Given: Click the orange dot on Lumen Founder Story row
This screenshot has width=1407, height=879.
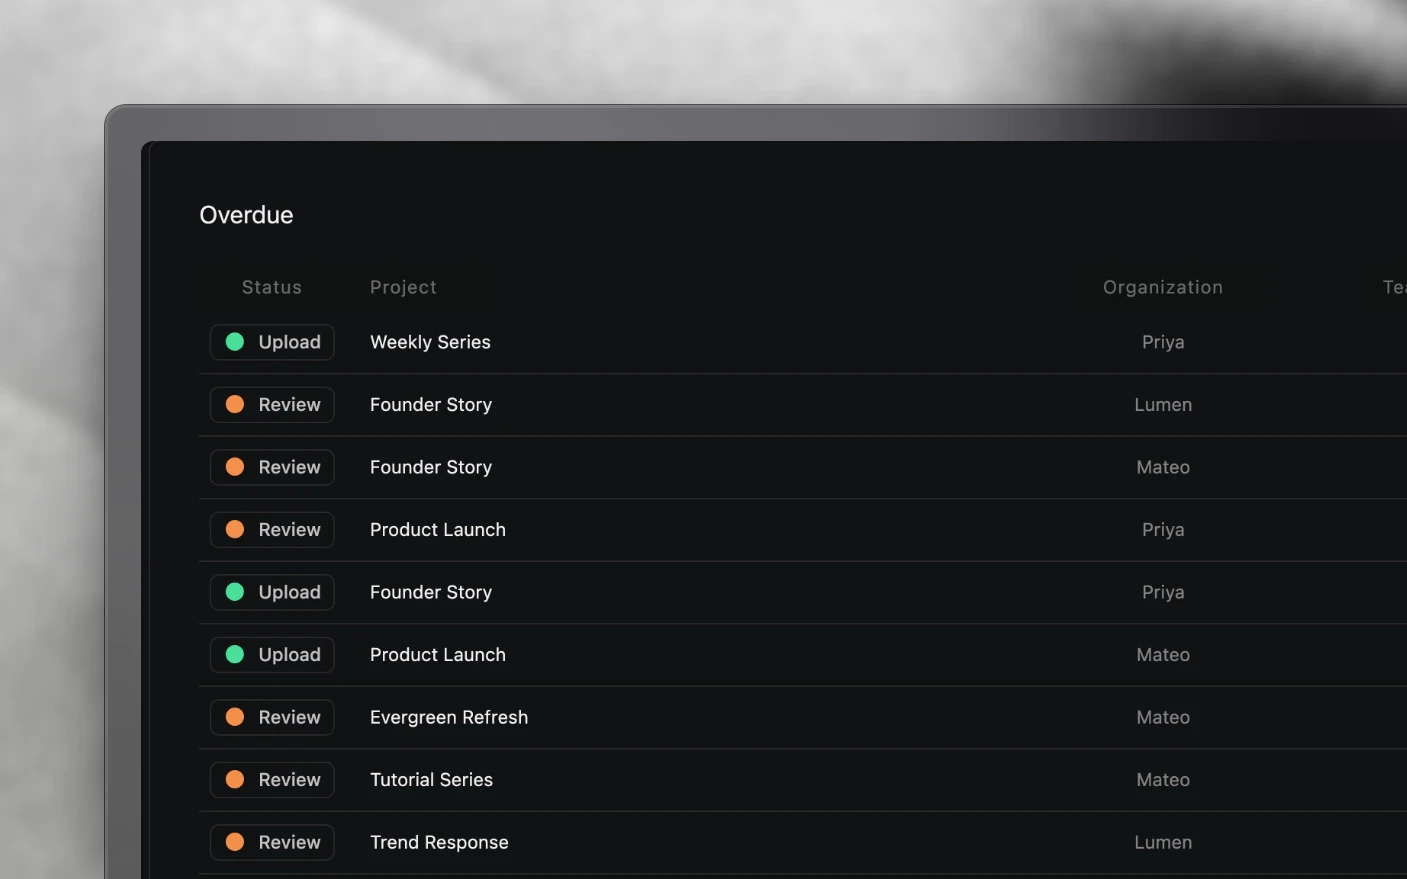Looking at the screenshot, I should (x=235, y=404).
